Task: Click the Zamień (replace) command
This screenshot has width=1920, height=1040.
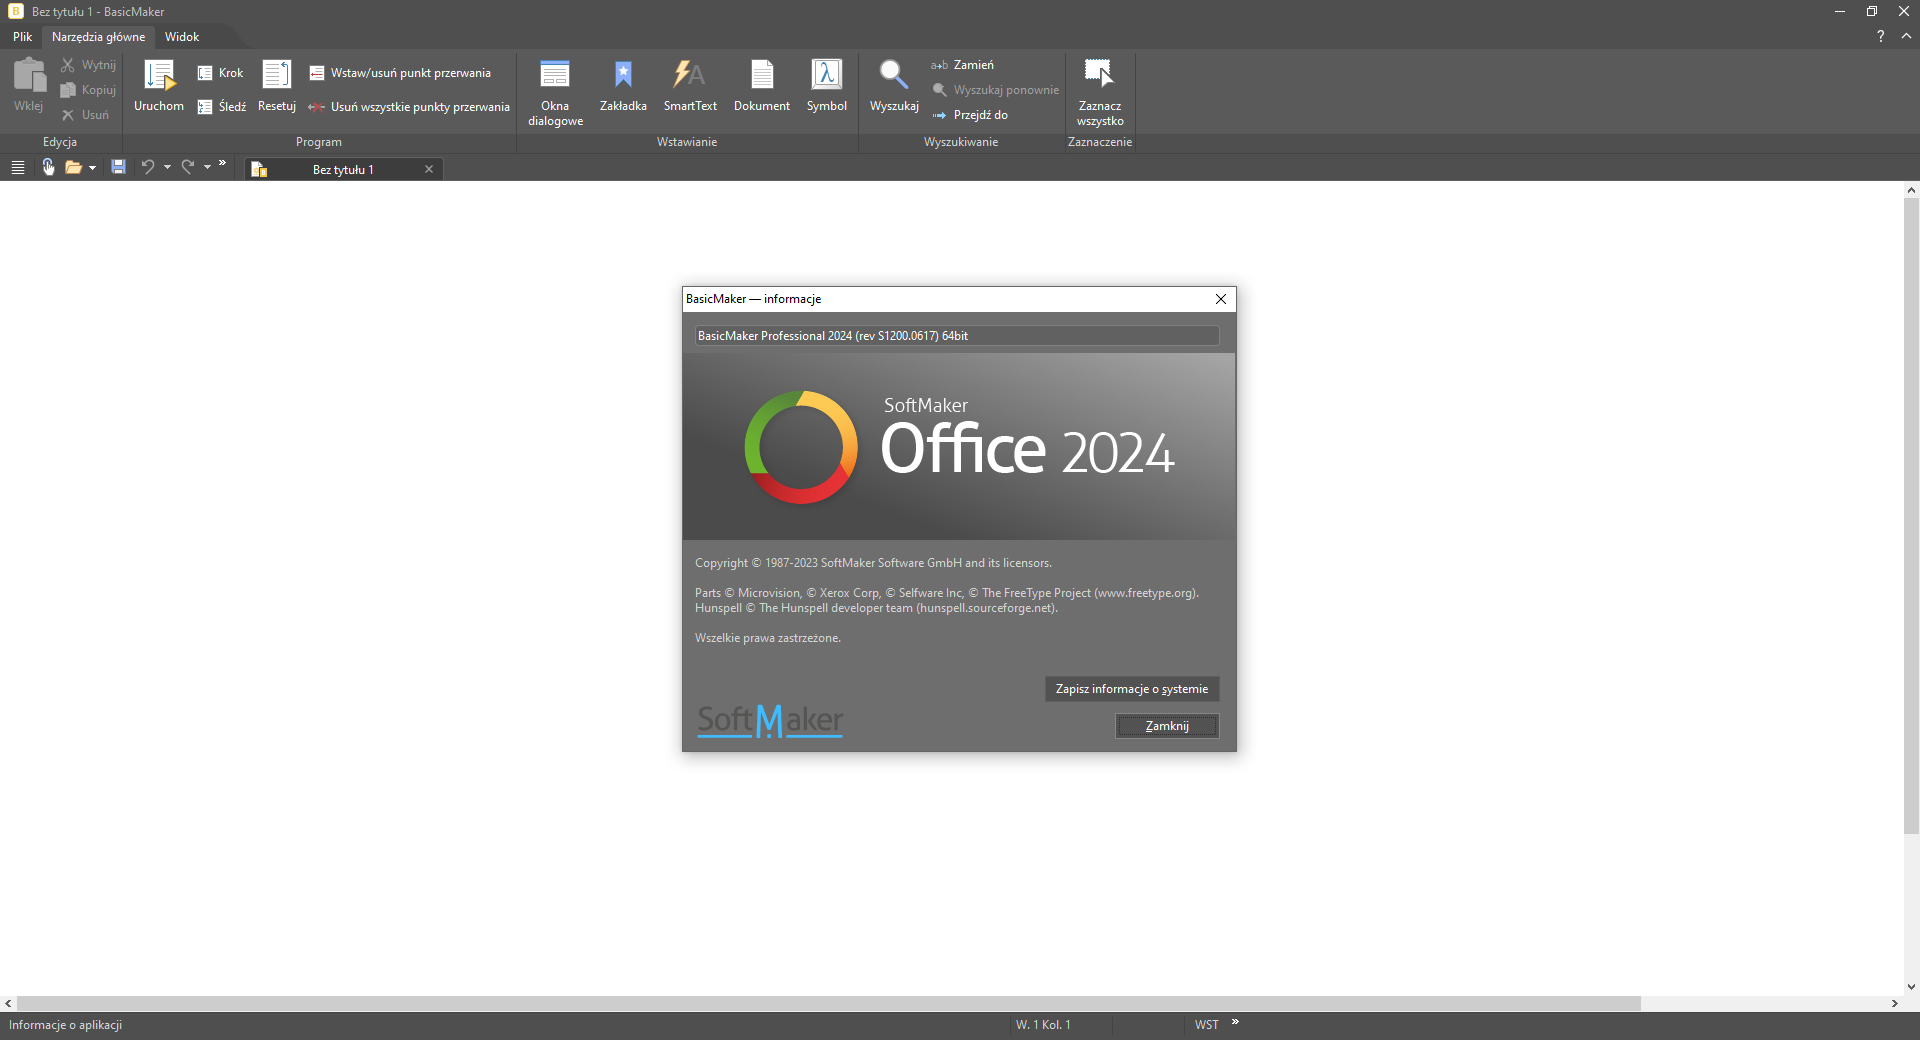Action: tap(963, 65)
